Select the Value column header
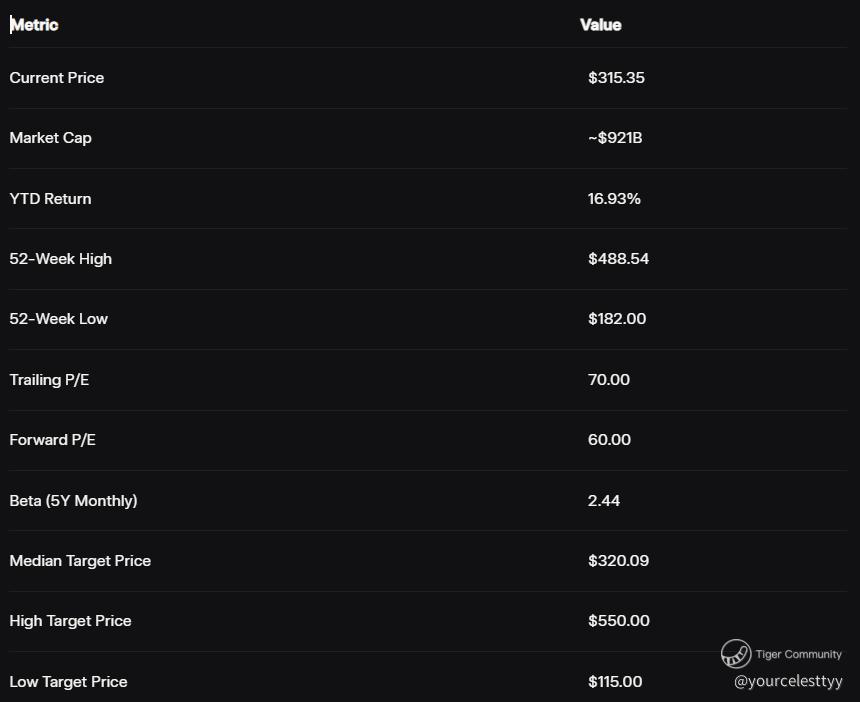 pyautogui.click(x=601, y=25)
